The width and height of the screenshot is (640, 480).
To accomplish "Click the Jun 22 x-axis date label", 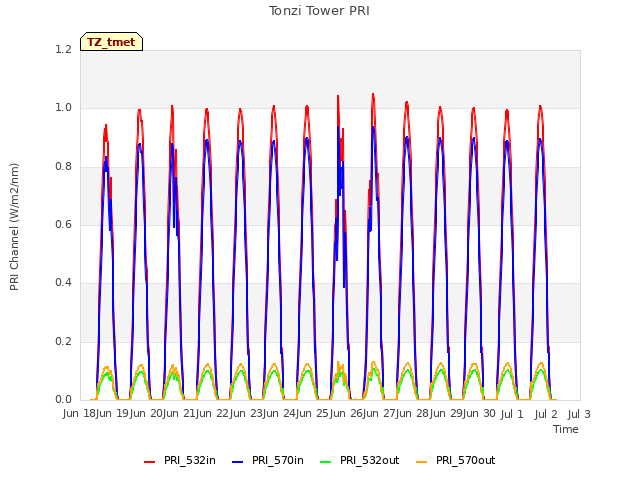I will (x=213, y=414).
